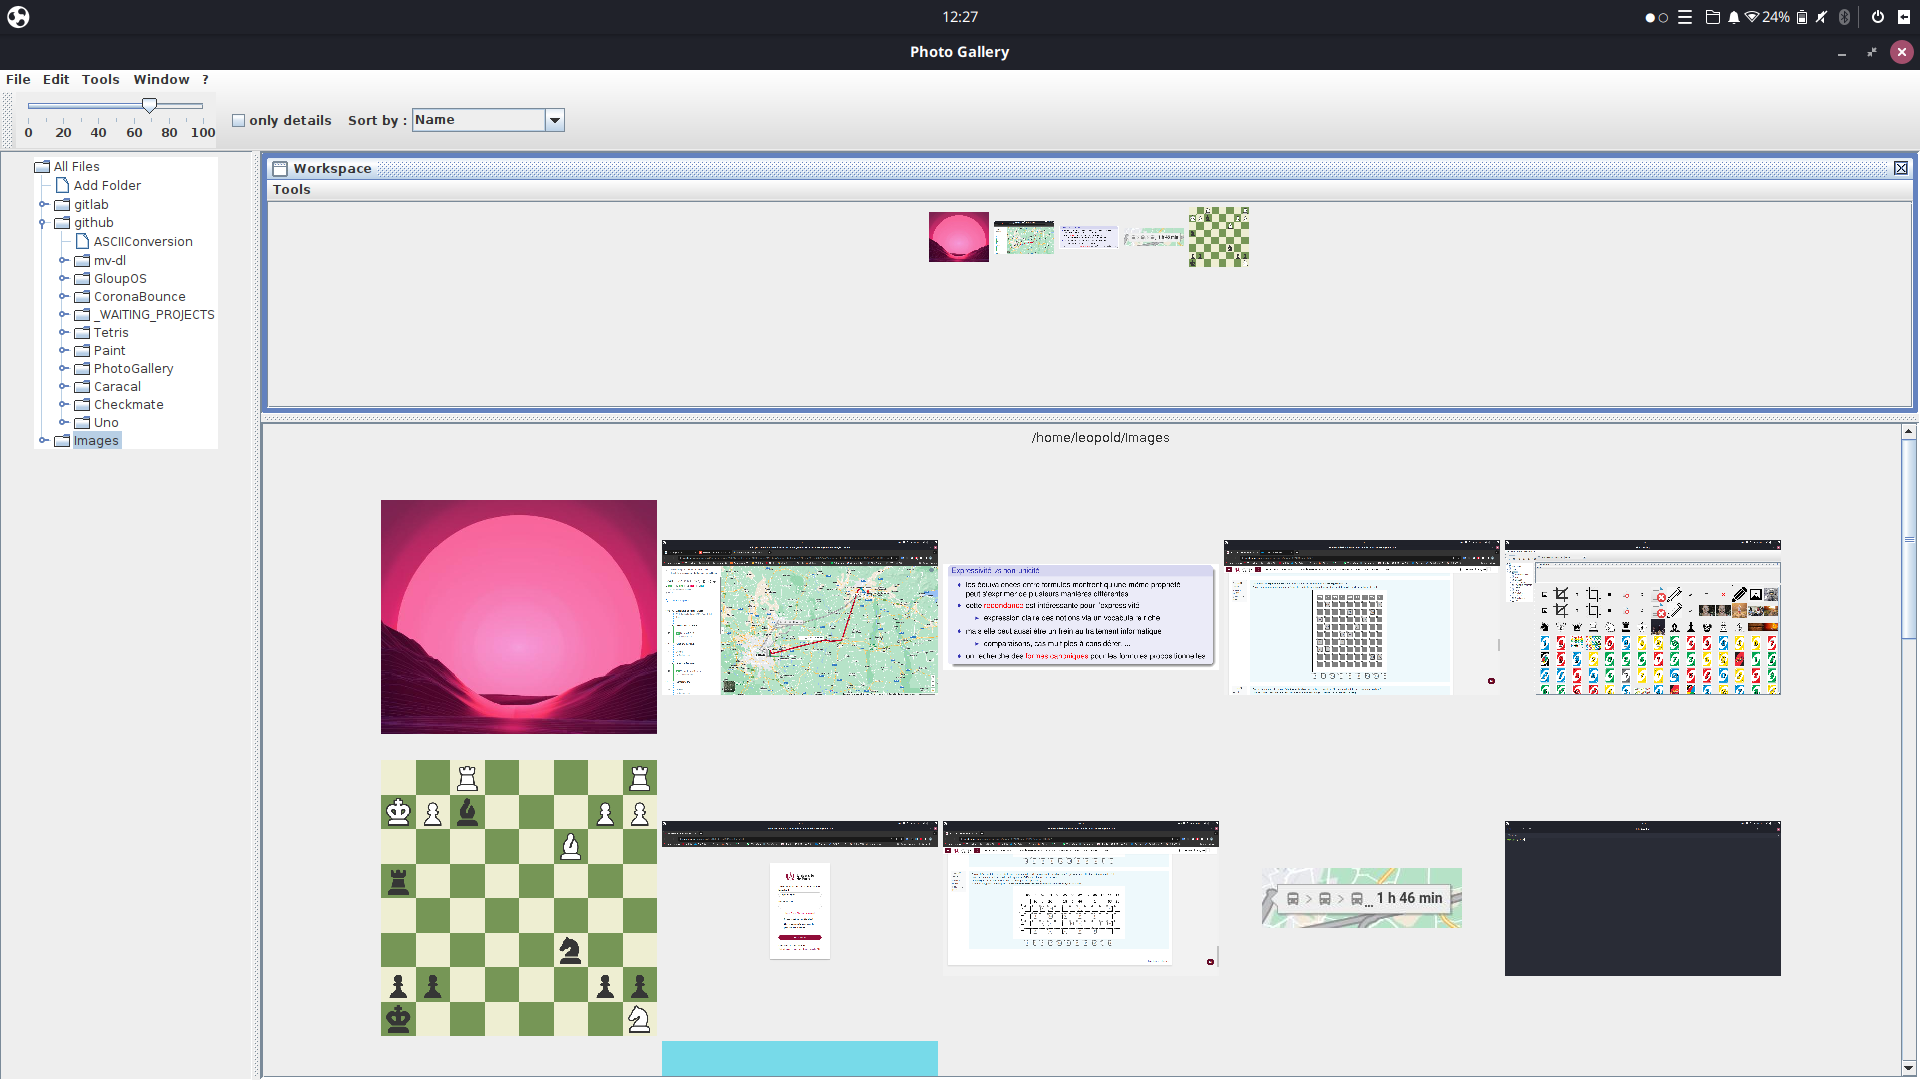This screenshot has height=1080, width=1920.
Task: Open the grid puzzle screenshot image
Action: point(1362,617)
